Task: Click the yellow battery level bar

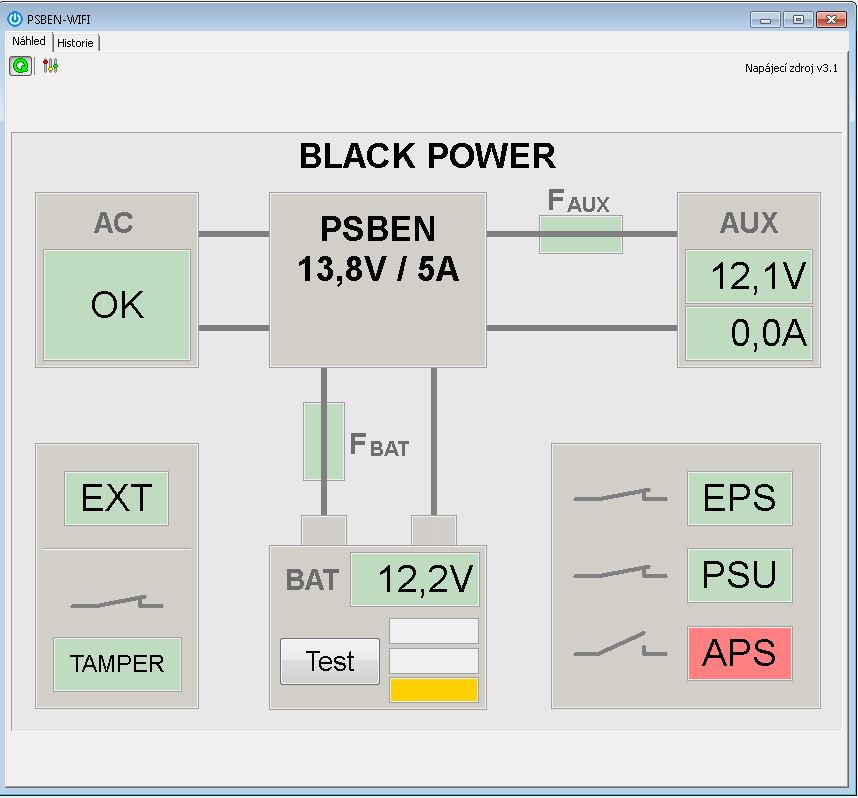Action: (x=434, y=690)
